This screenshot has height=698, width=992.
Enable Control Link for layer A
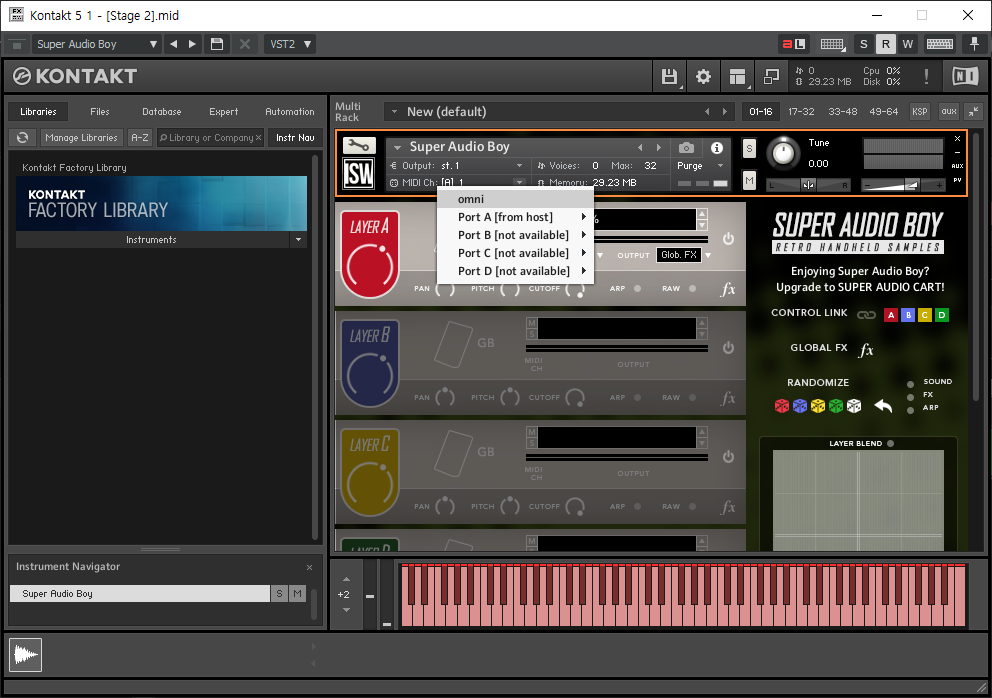tap(891, 315)
